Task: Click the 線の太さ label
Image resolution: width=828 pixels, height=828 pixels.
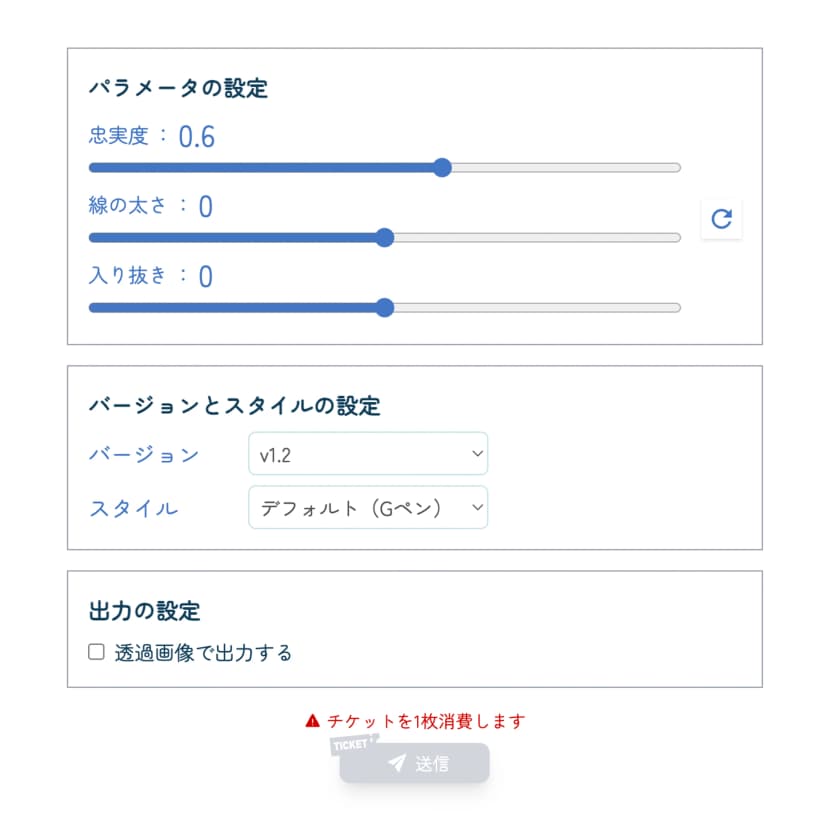Action: [x=125, y=206]
